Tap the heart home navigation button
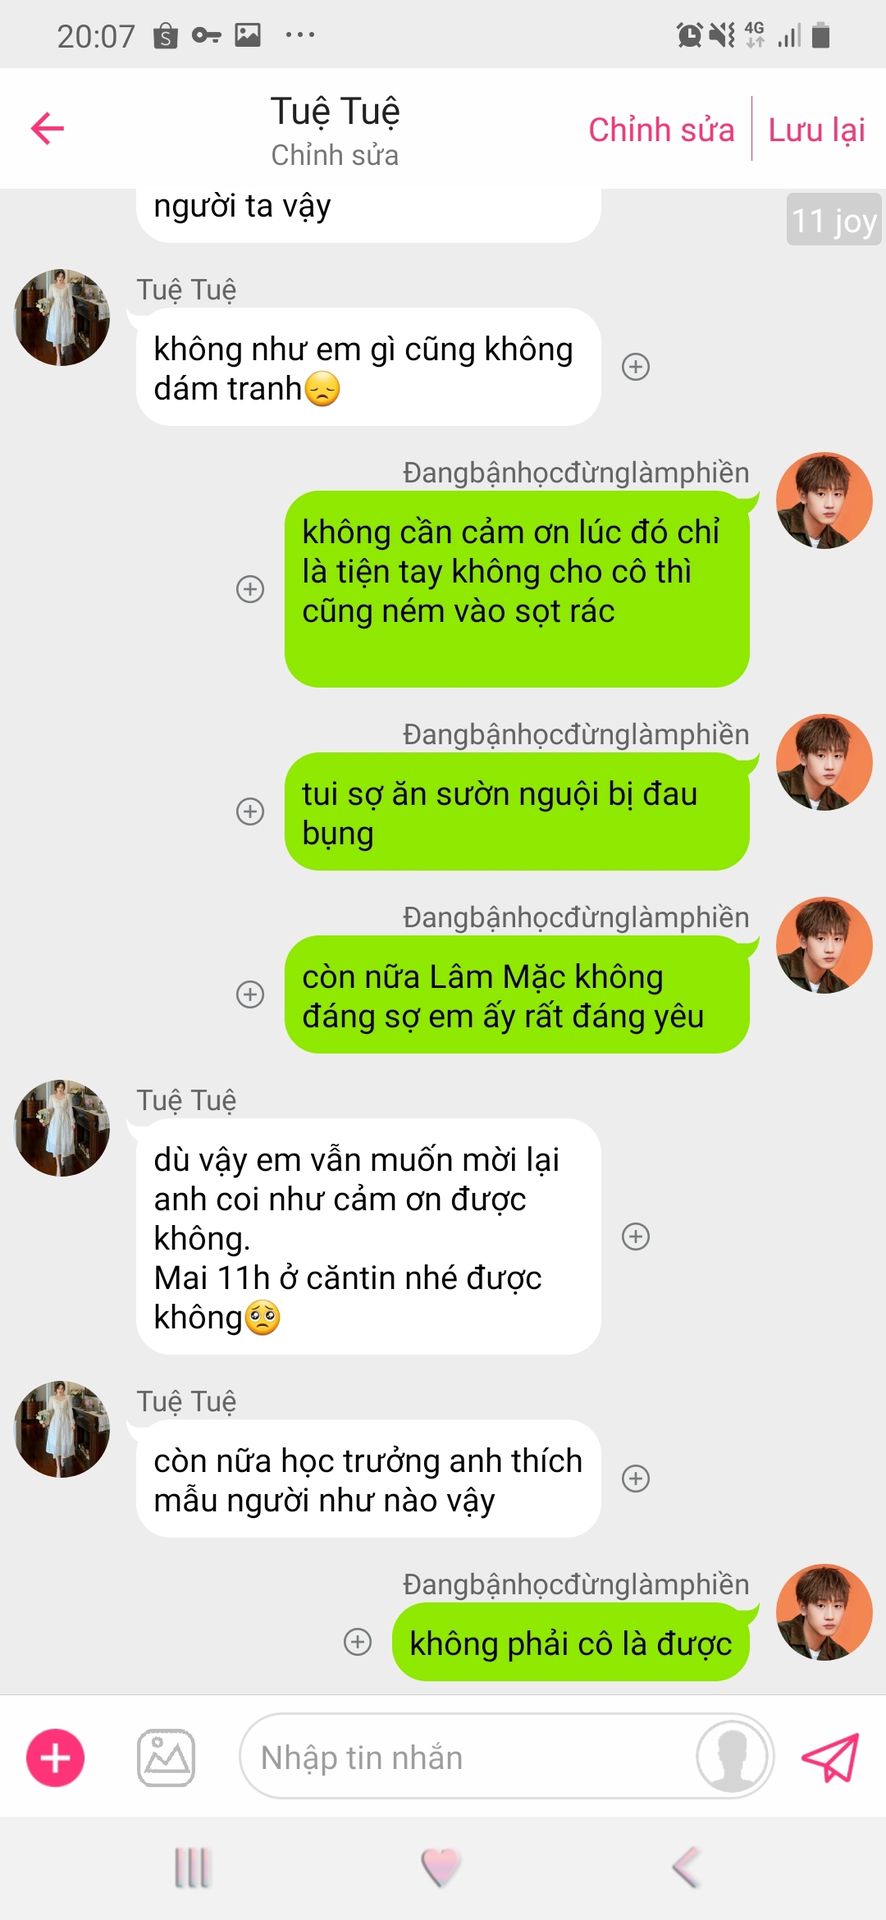 click(x=441, y=1867)
